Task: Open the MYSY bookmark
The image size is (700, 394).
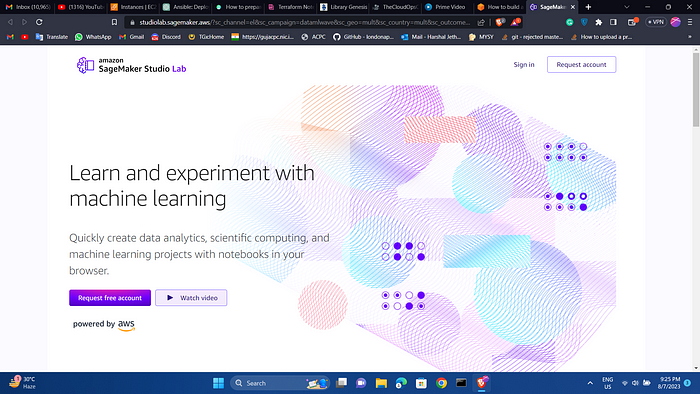Action: point(481,37)
